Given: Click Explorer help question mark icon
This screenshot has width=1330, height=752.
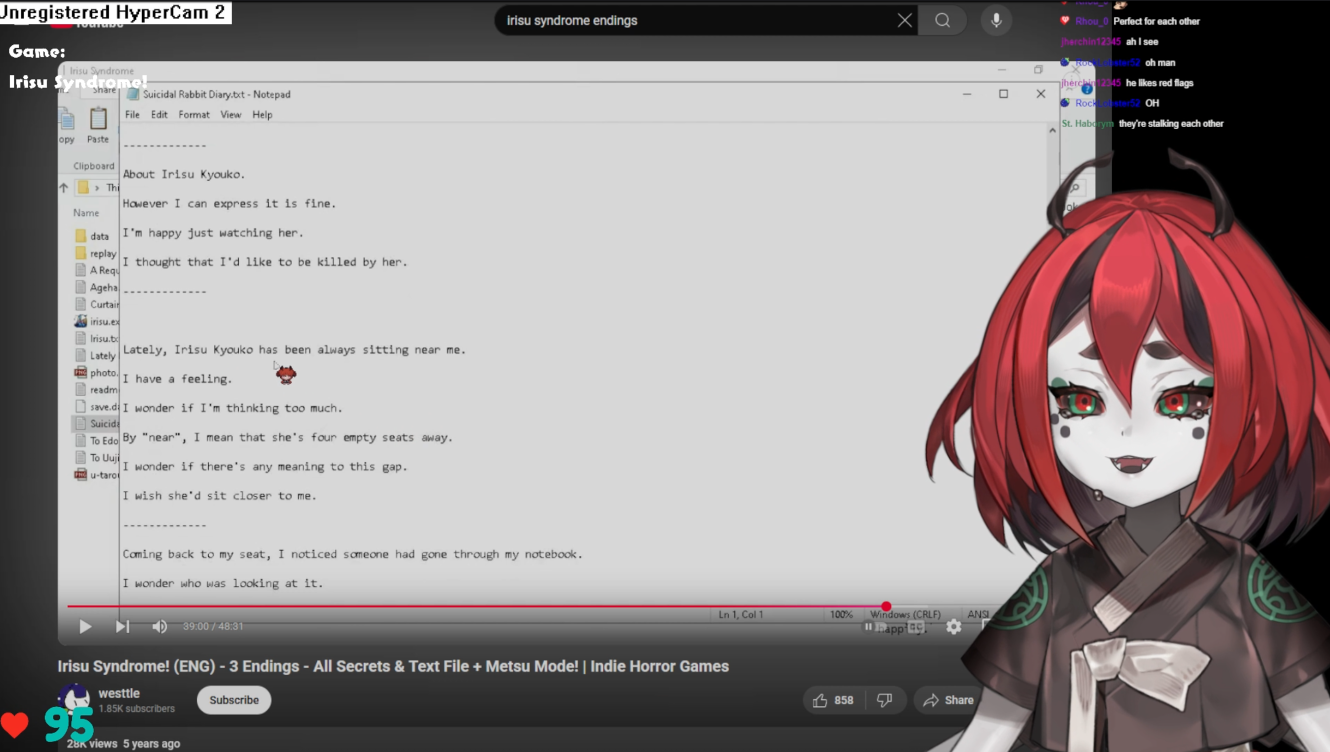Looking at the screenshot, I should point(1087,89).
